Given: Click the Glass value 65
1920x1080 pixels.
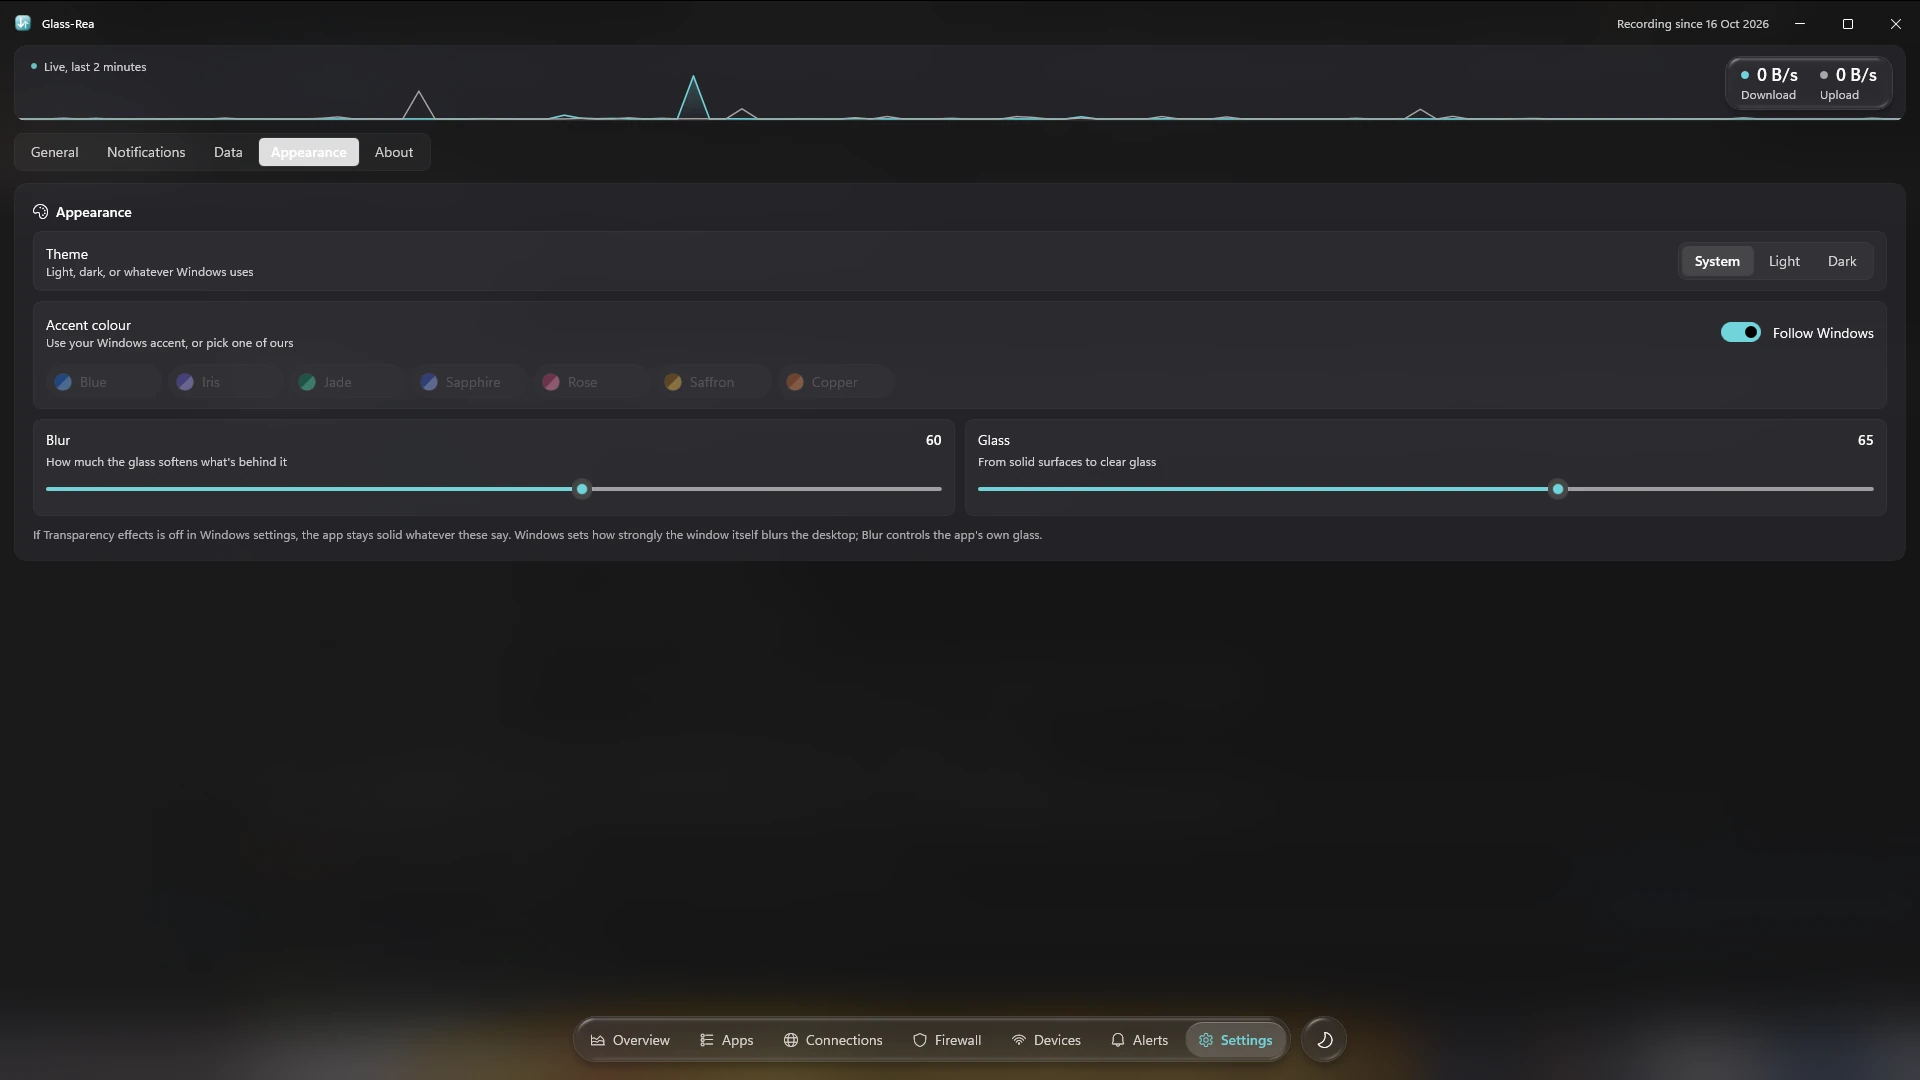Looking at the screenshot, I should tap(1865, 440).
